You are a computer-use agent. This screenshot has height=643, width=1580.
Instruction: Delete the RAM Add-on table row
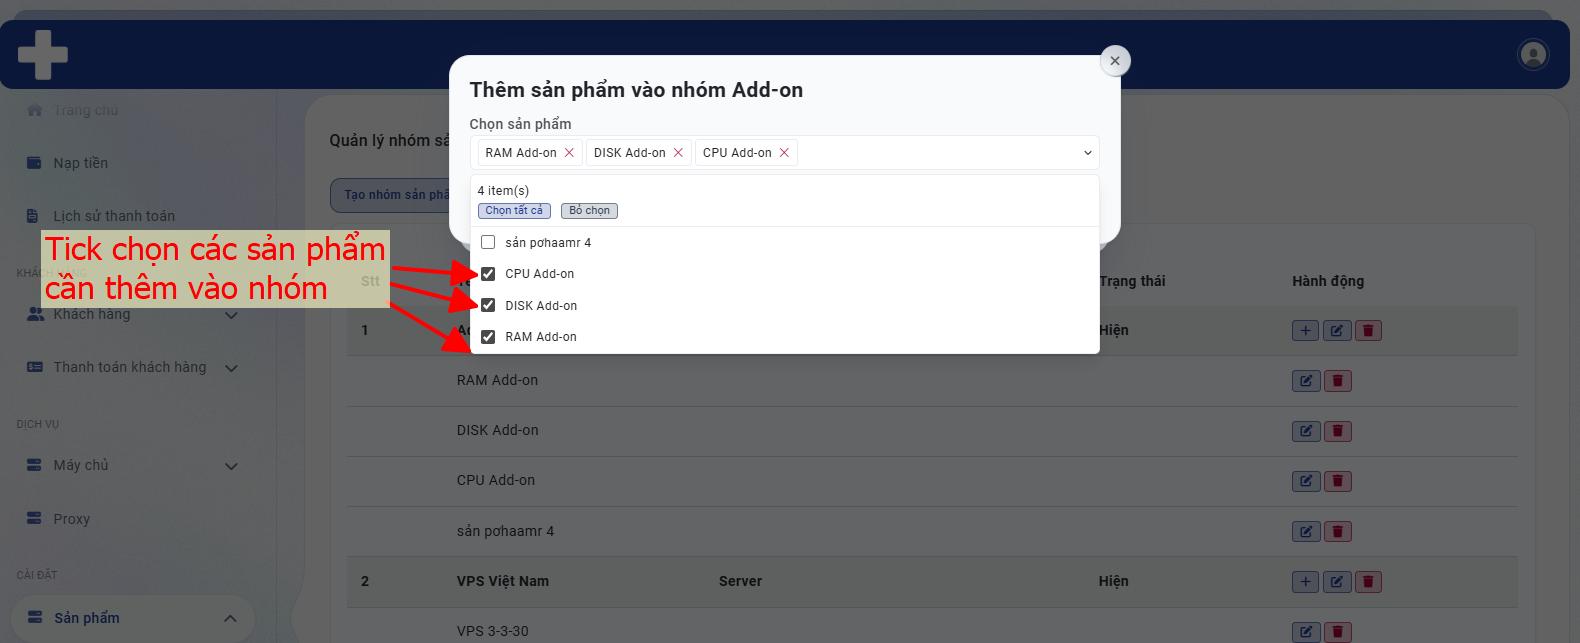(1338, 381)
